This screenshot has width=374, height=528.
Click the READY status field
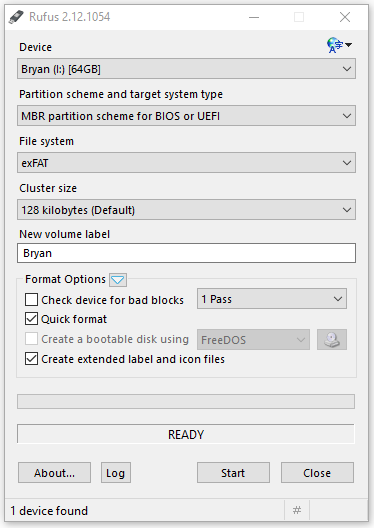[x=186, y=434]
